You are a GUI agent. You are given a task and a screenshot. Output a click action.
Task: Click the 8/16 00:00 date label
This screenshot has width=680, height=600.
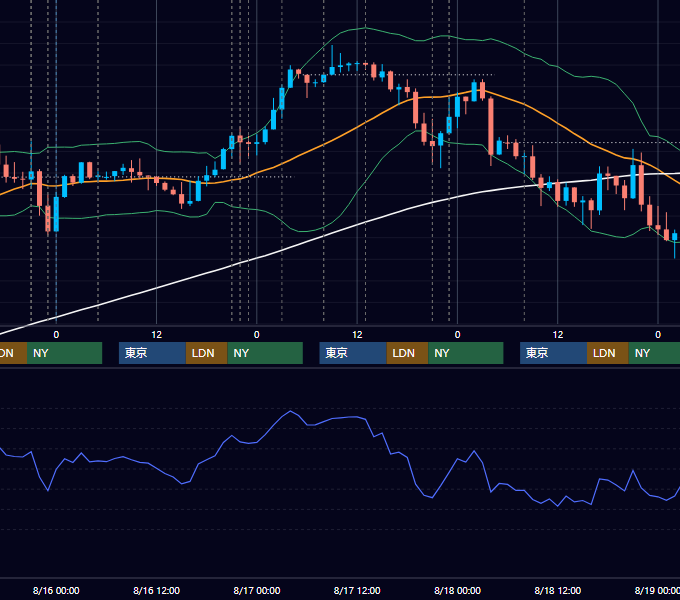pos(56,590)
